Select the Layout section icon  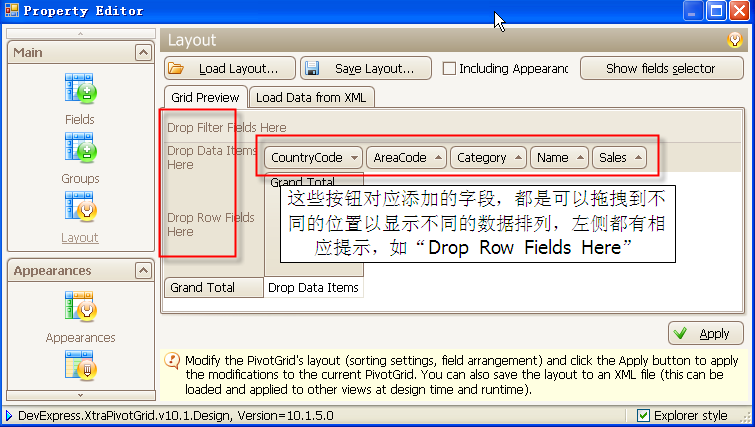pyautogui.click(x=80, y=207)
